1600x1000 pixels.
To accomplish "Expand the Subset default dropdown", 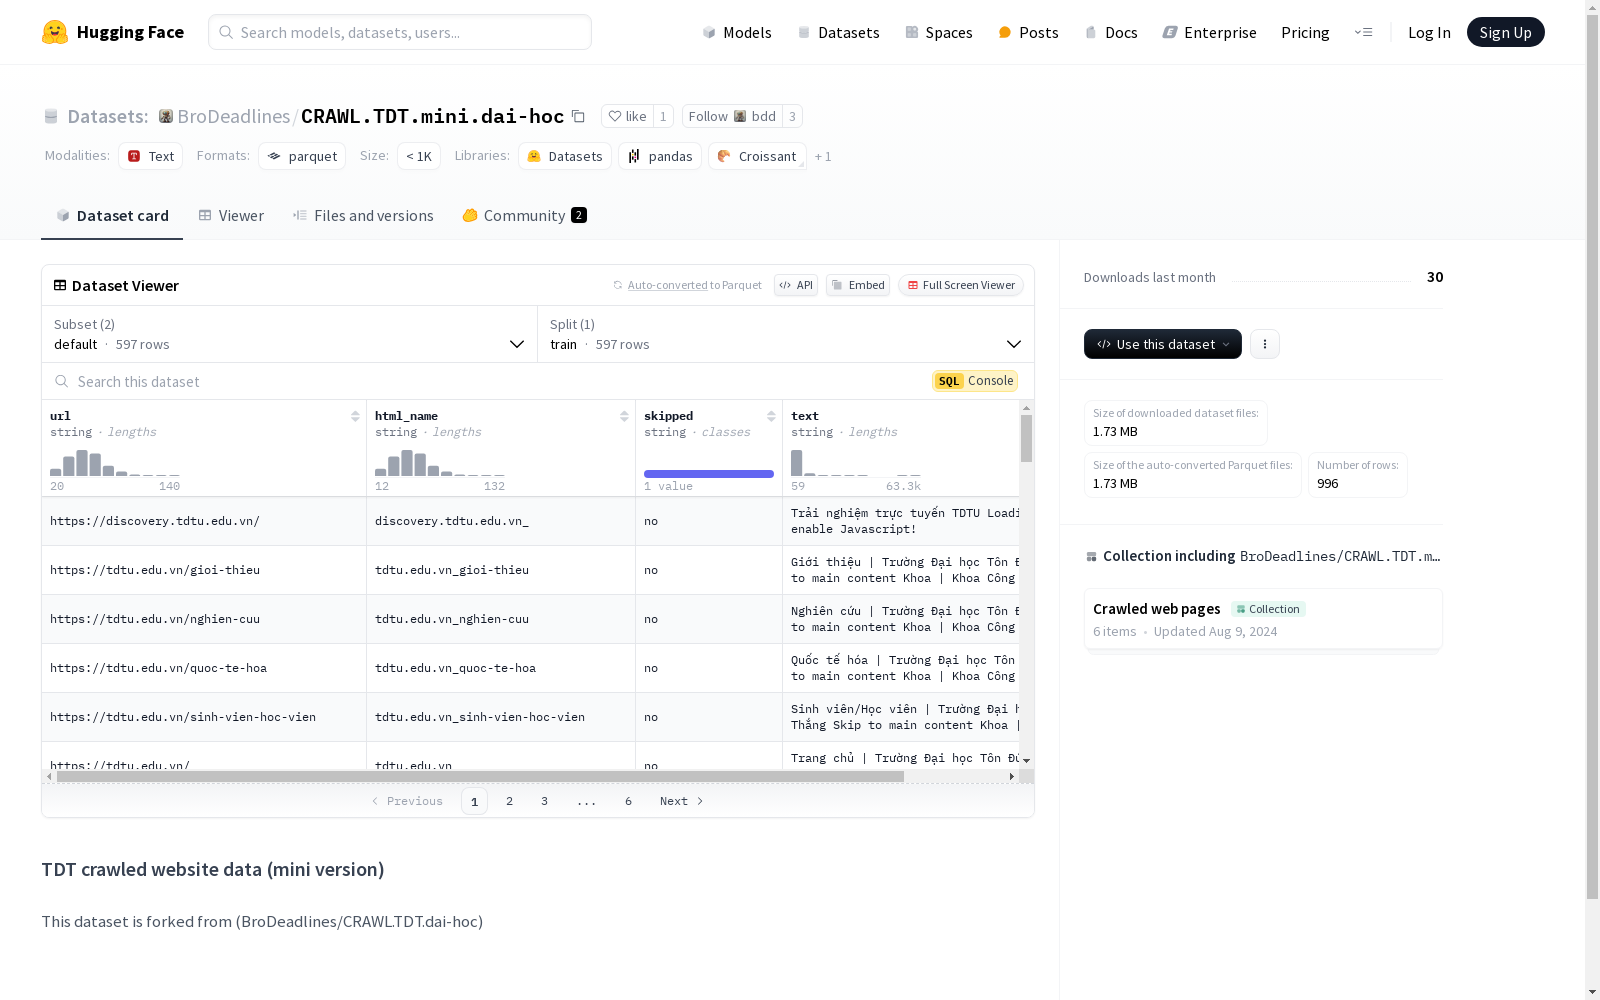I will (x=289, y=334).
